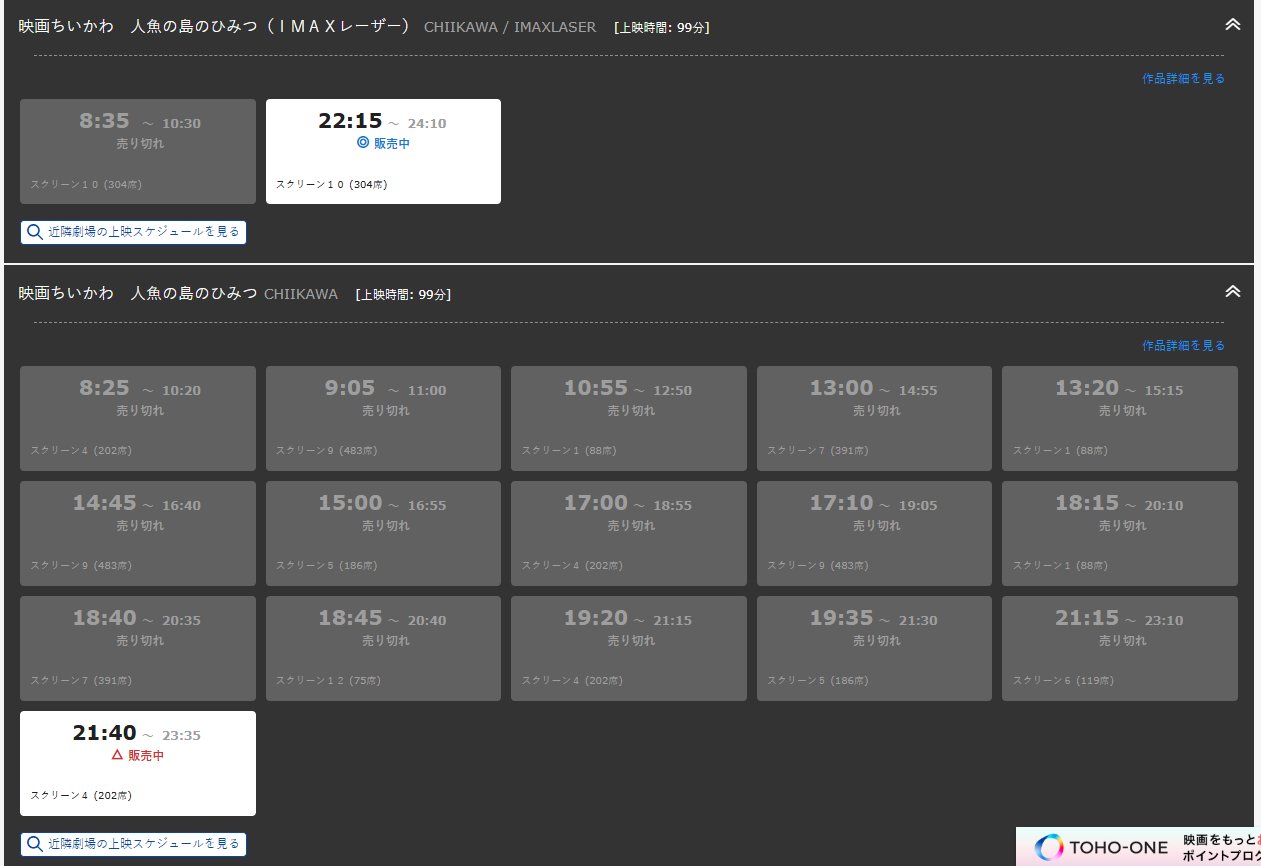The width and height of the screenshot is (1261, 866).
Task: Click the sold-out 8:35 IMAX showtime
Action: 138,151
